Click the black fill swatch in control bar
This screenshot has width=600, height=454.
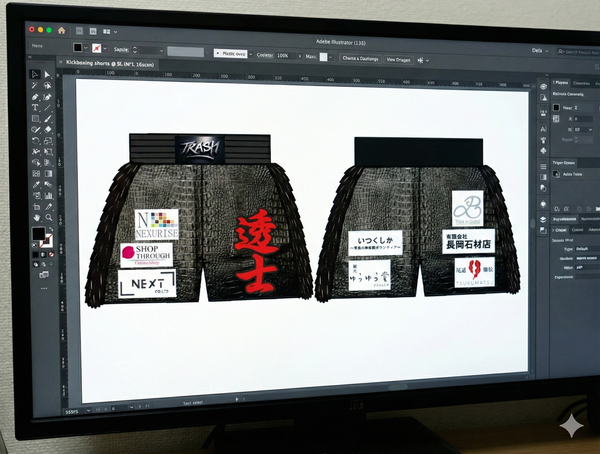click(78, 47)
